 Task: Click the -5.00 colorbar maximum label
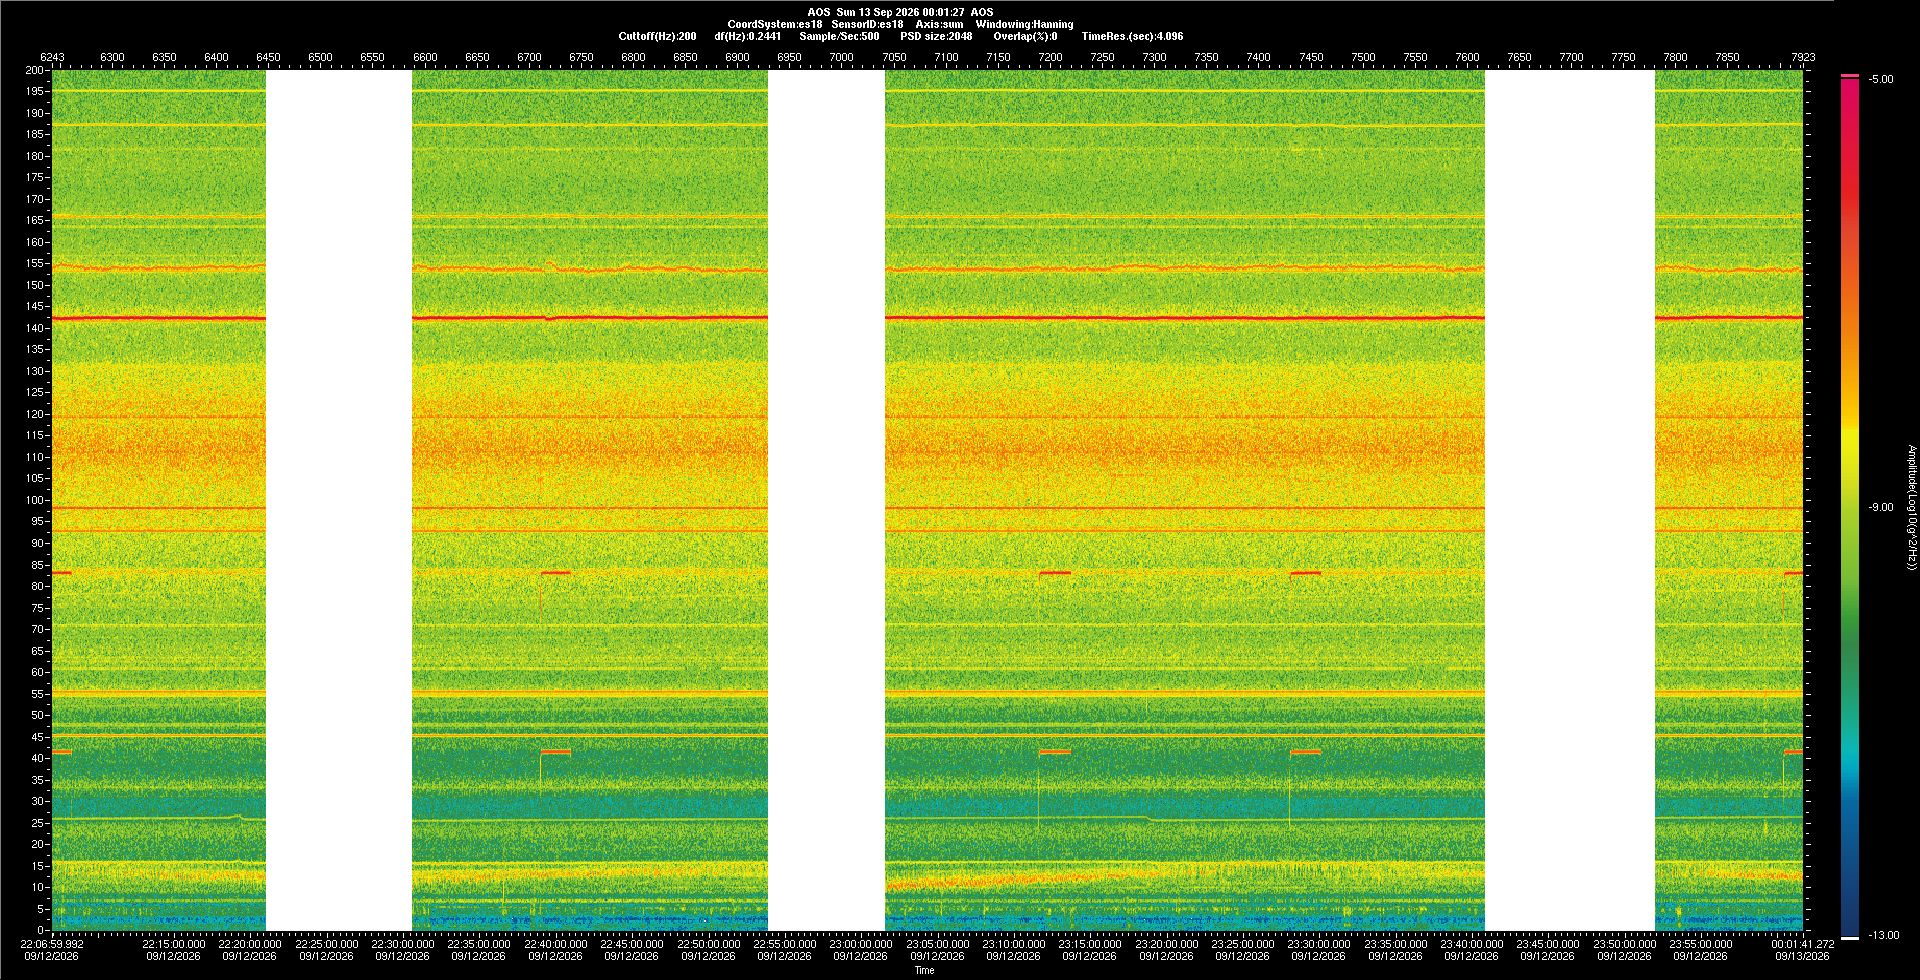click(1881, 80)
